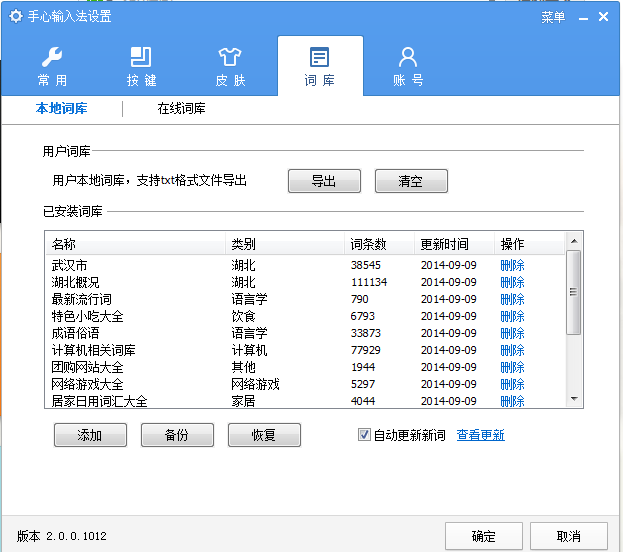Click 导出 to export user dictionary

[x=324, y=181]
